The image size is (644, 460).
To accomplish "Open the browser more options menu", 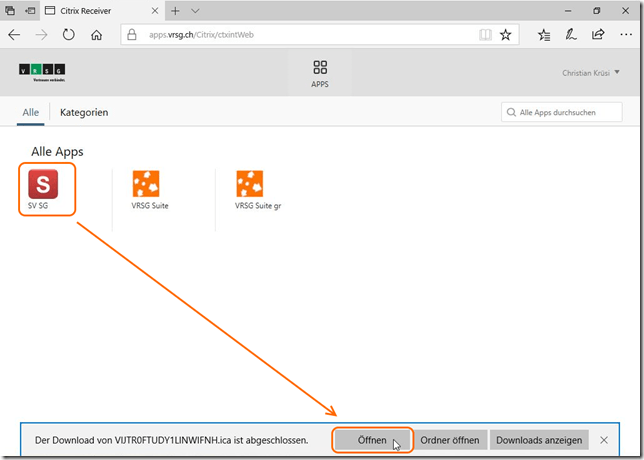I will [624, 34].
